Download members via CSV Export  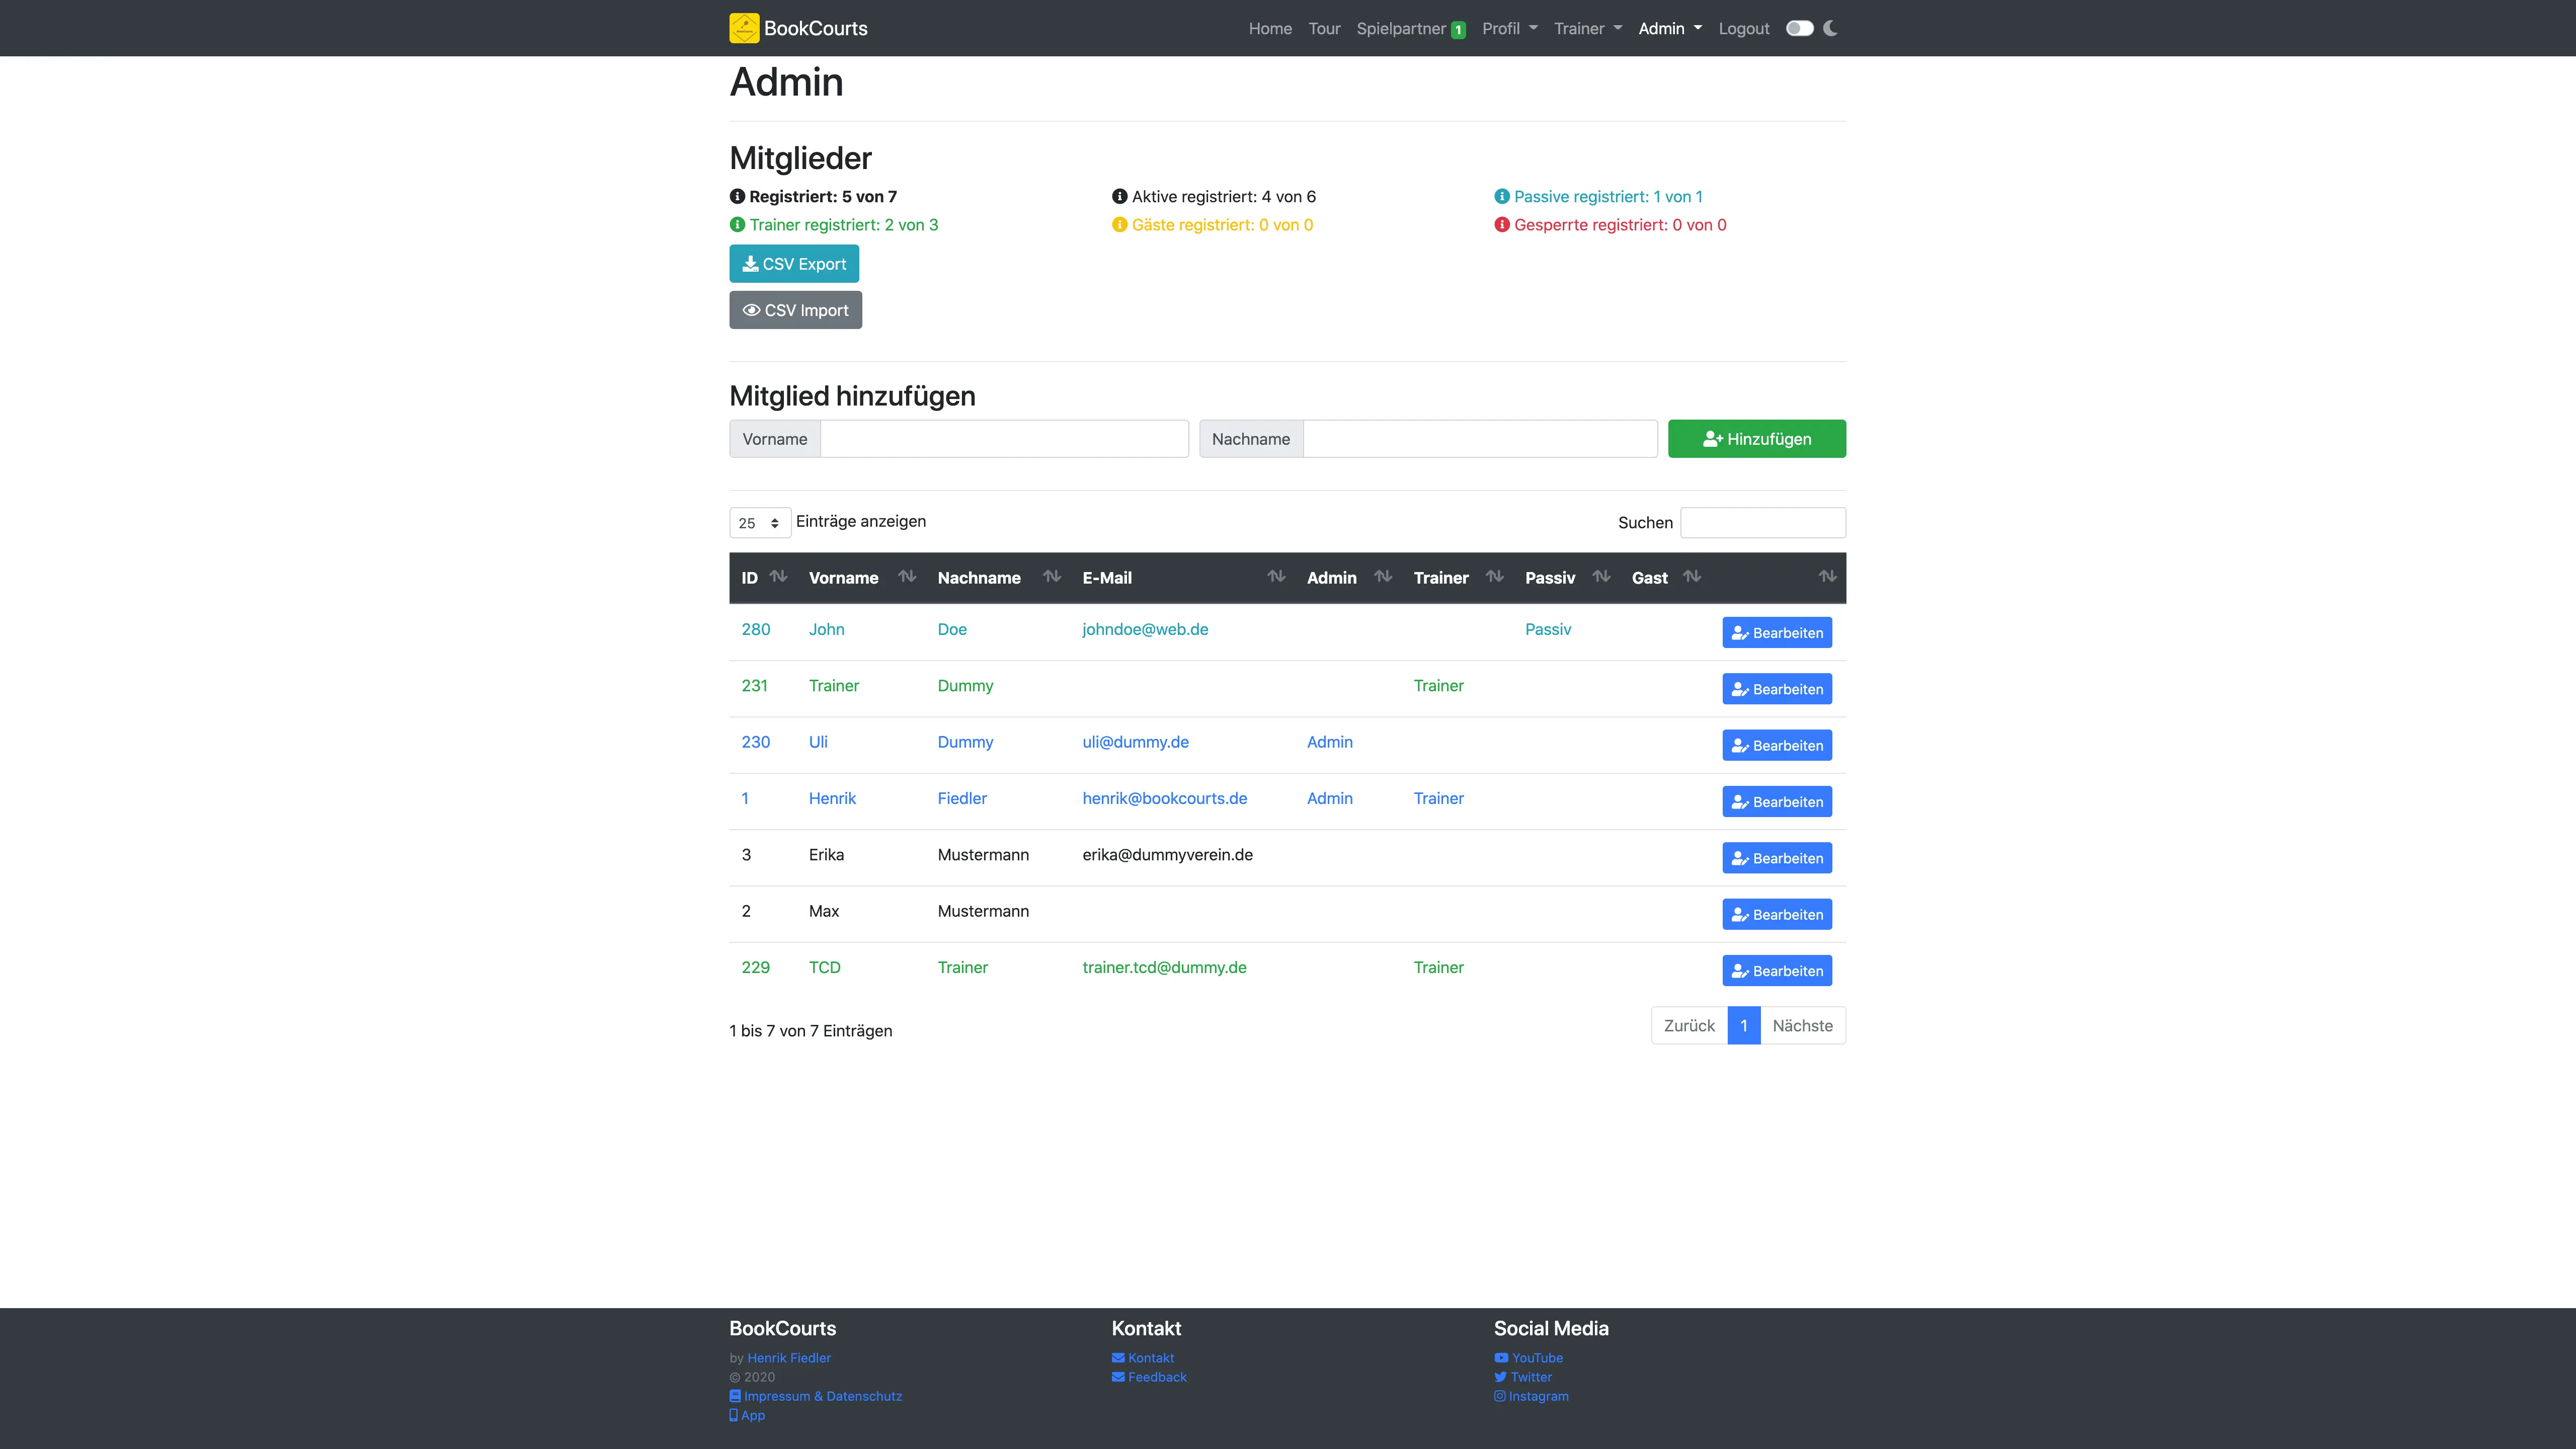(x=793, y=263)
